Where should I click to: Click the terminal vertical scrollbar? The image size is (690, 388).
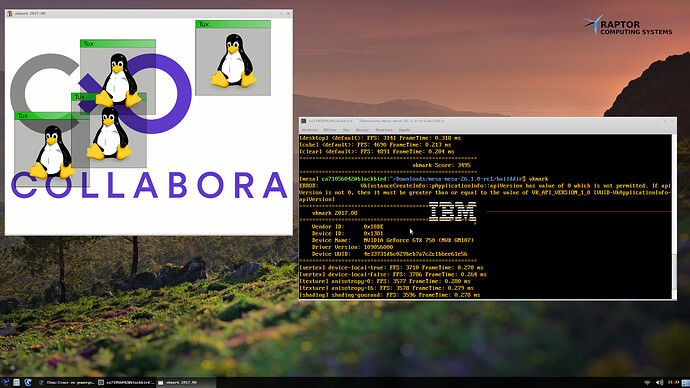[674, 216]
